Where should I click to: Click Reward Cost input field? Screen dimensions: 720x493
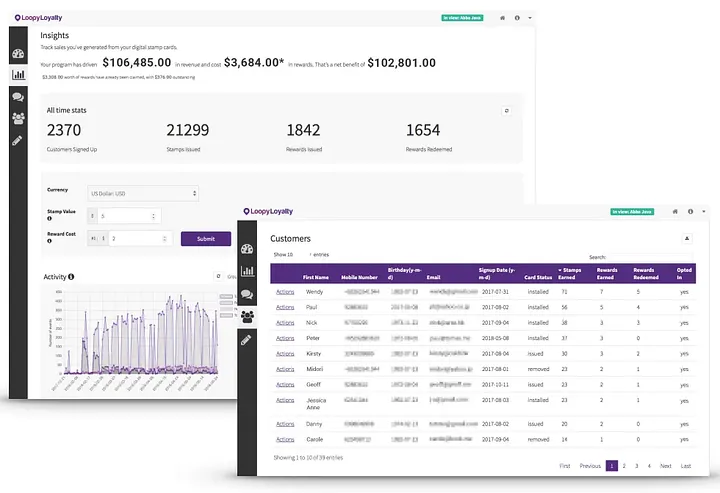(141, 239)
